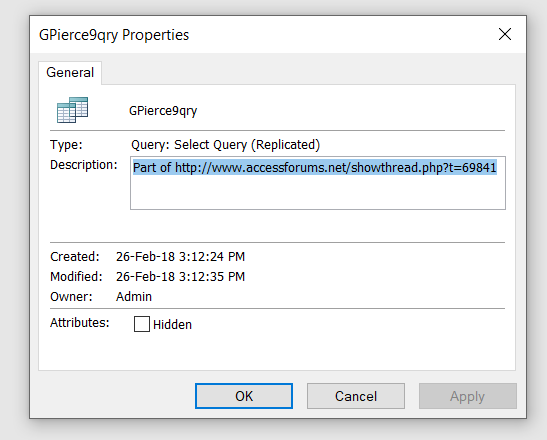
Task: Click the Type label
Action: (66, 144)
